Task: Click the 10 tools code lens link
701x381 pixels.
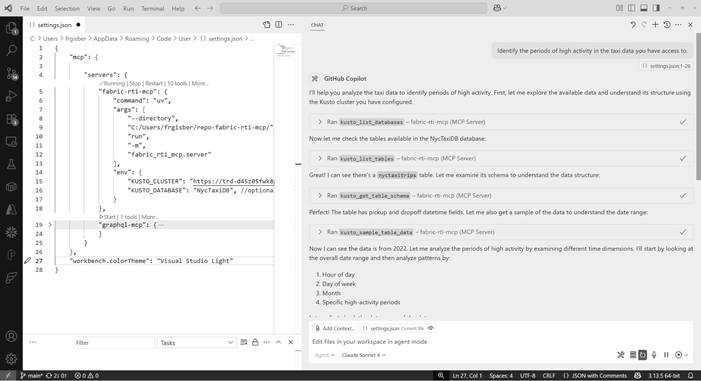Action: click(177, 83)
